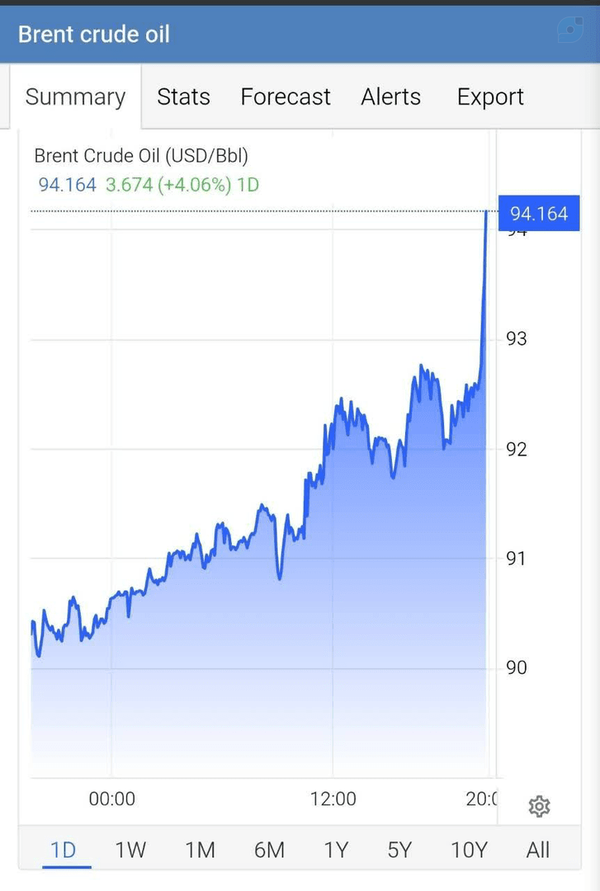600x891 pixels.
Task: Set chart range to 1M
Action: [x=200, y=850]
